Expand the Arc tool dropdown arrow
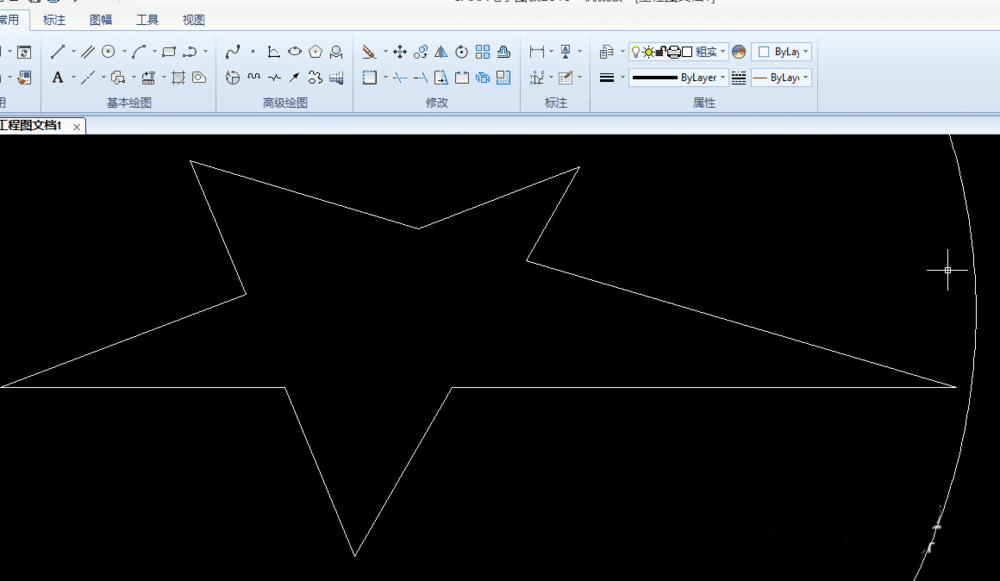Image resolution: width=1000 pixels, height=581 pixels. [154, 52]
